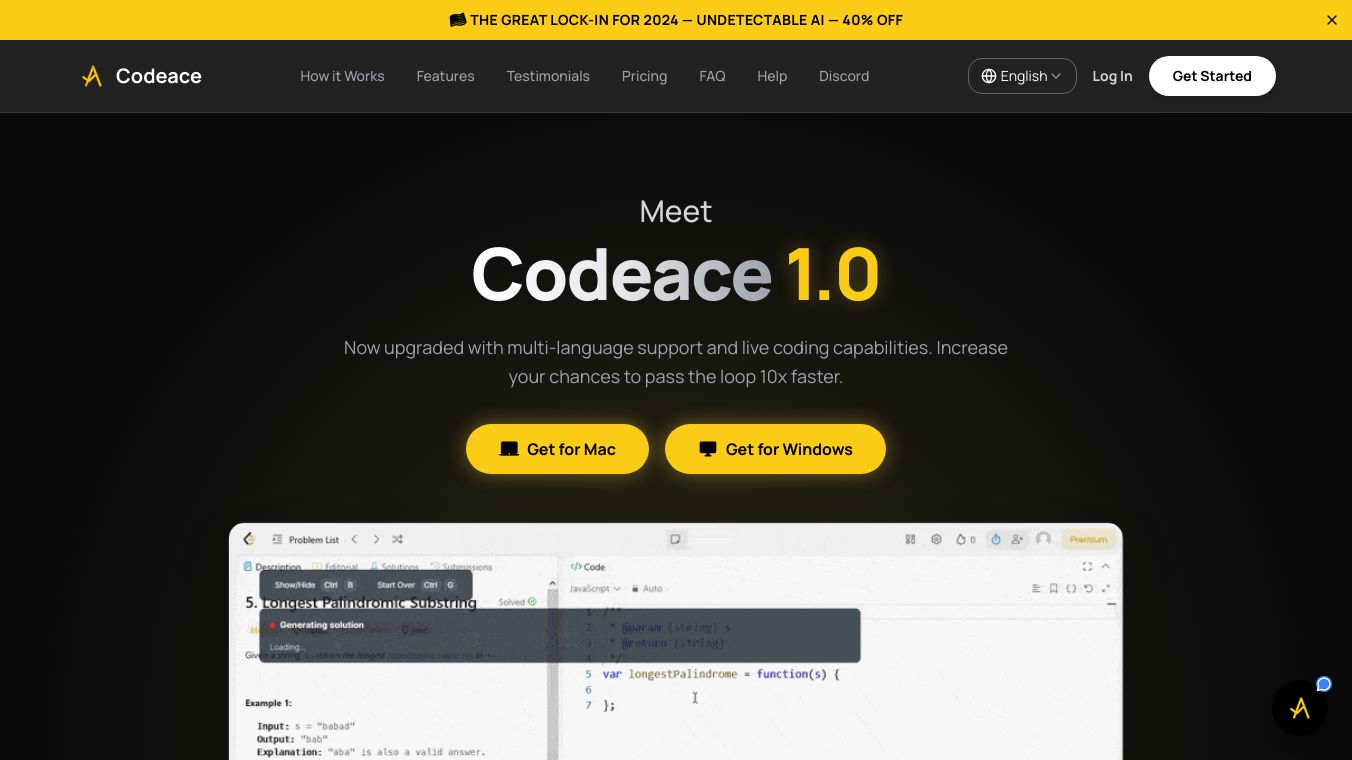Open the JavaScript language dropdown
This screenshot has height=760, width=1352.
click(x=592, y=589)
